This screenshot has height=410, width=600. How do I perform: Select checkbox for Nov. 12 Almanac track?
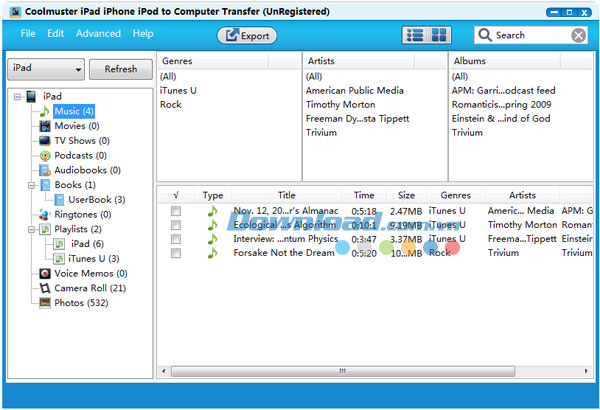tap(176, 211)
